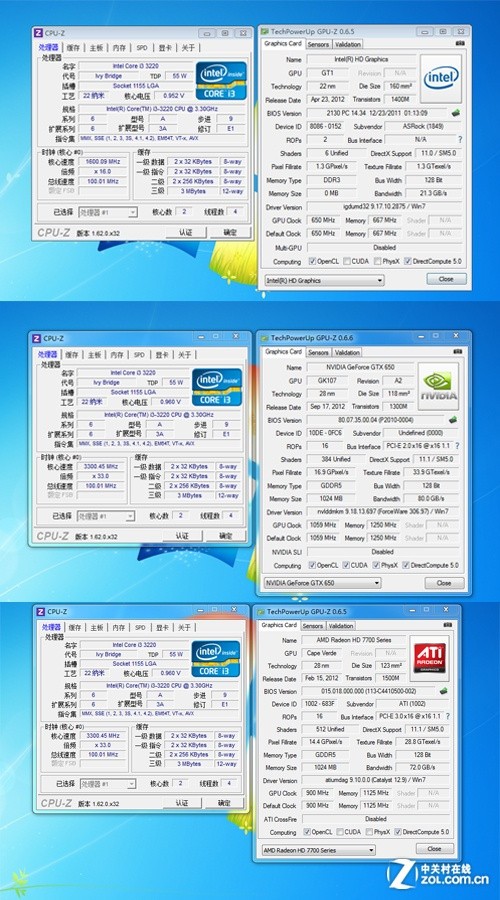Image resolution: width=500 pixels, height=900 pixels.
Task: Click the screenshot camera icon in Radeon HD 7700 GPU-Z
Action: click(447, 625)
